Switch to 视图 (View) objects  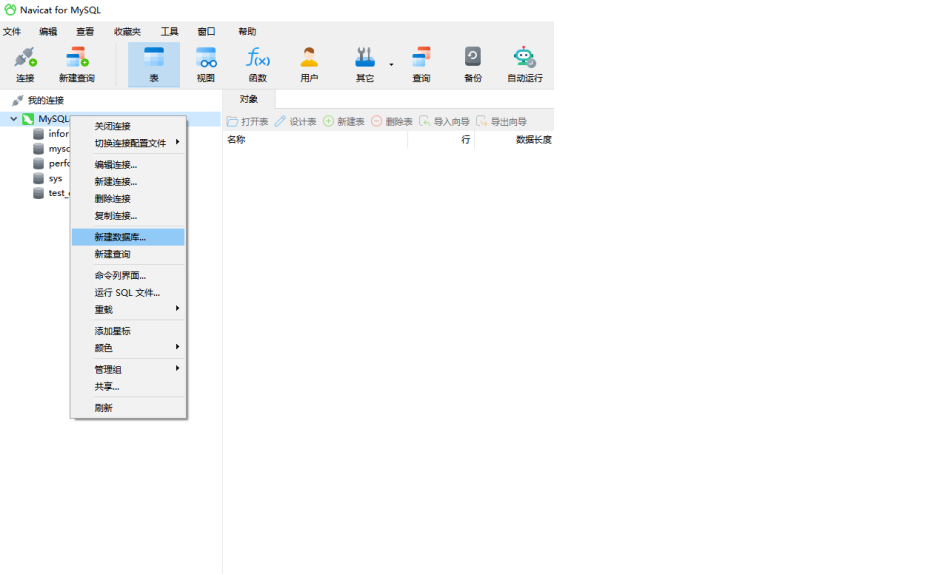(206, 64)
